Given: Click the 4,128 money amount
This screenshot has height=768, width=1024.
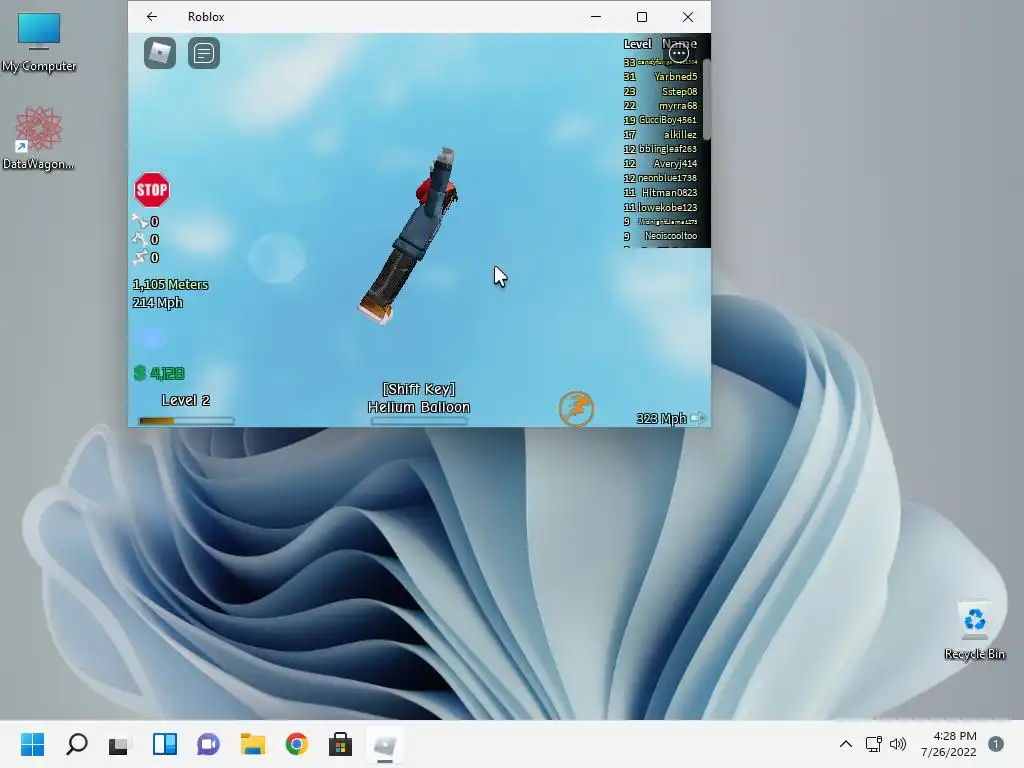Looking at the screenshot, I should tap(167, 374).
